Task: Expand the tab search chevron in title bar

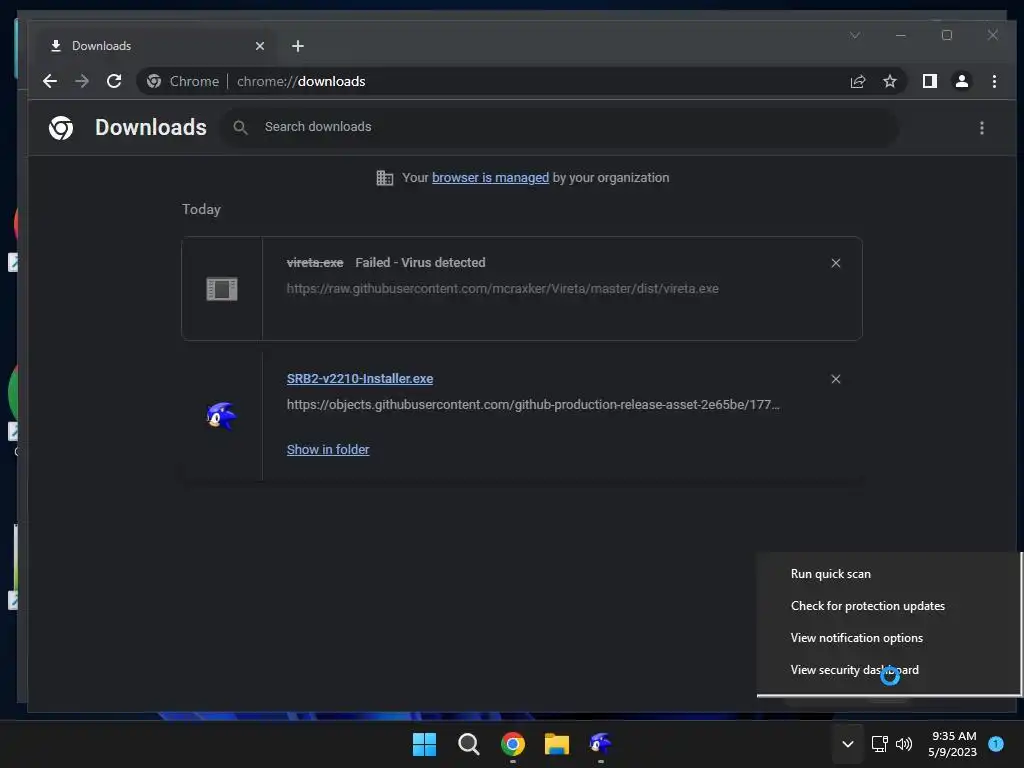Action: 855,35
